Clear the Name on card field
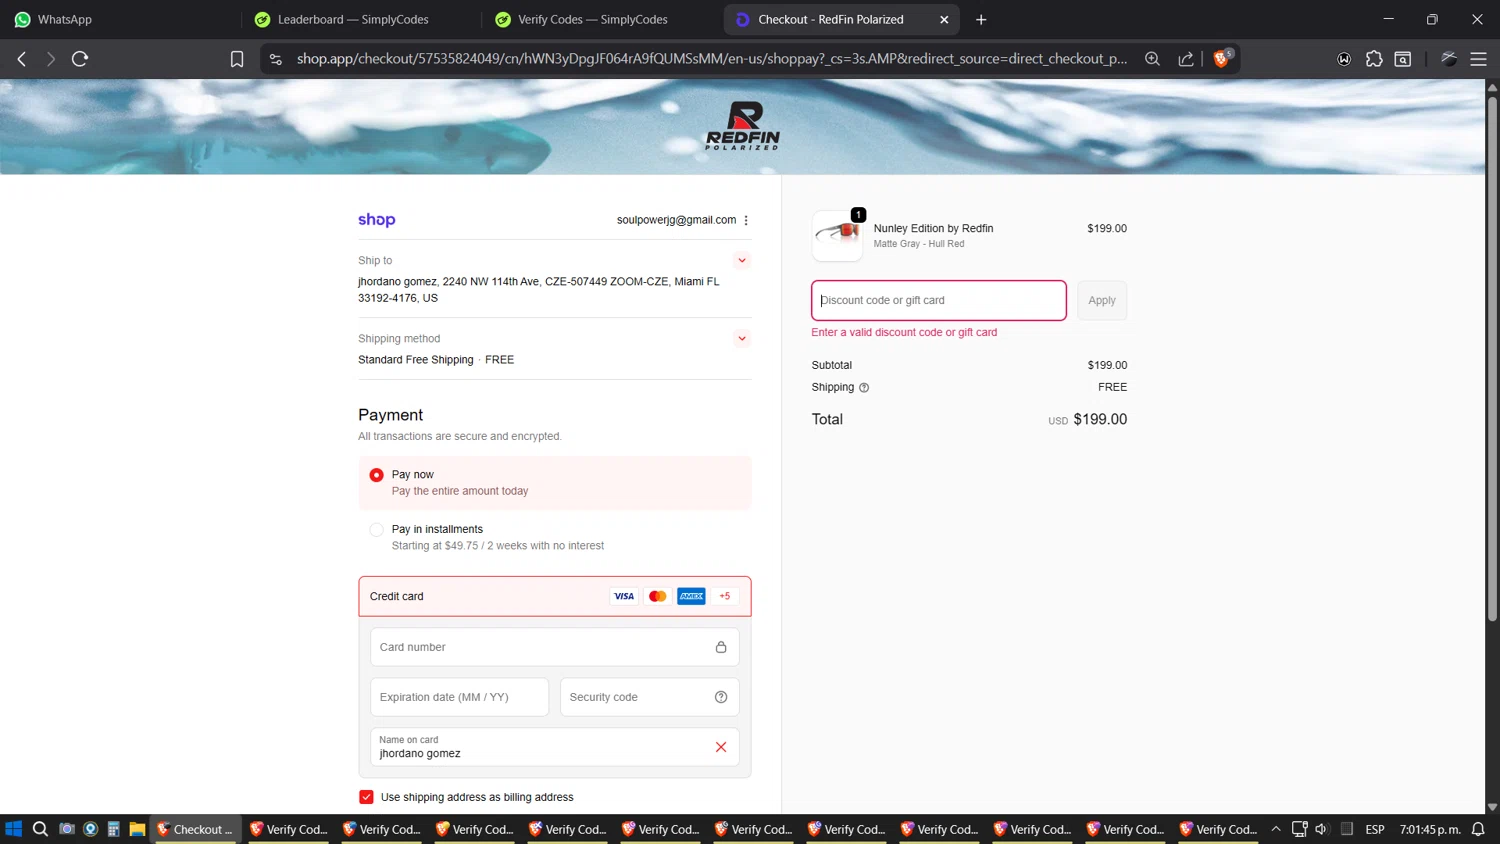This screenshot has height=844, width=1500. click(x=721, y=747)
